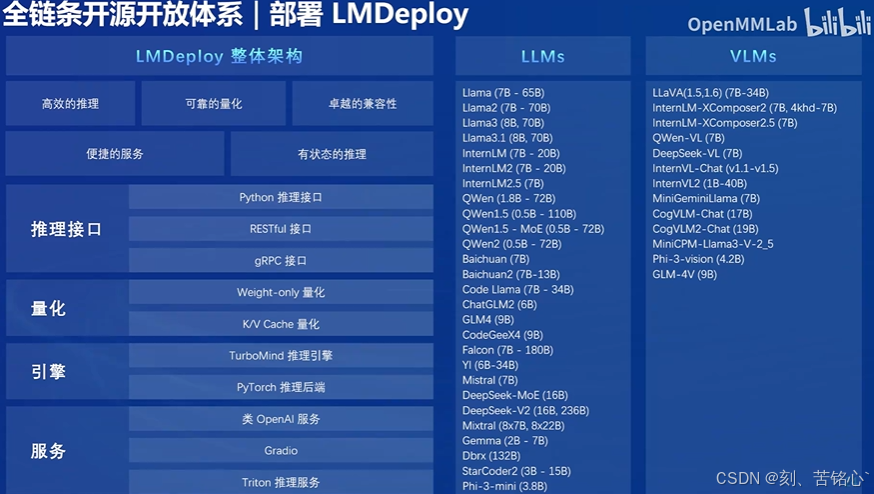
Task: Click the 推理接口 category label
Action: pos(66,229)
